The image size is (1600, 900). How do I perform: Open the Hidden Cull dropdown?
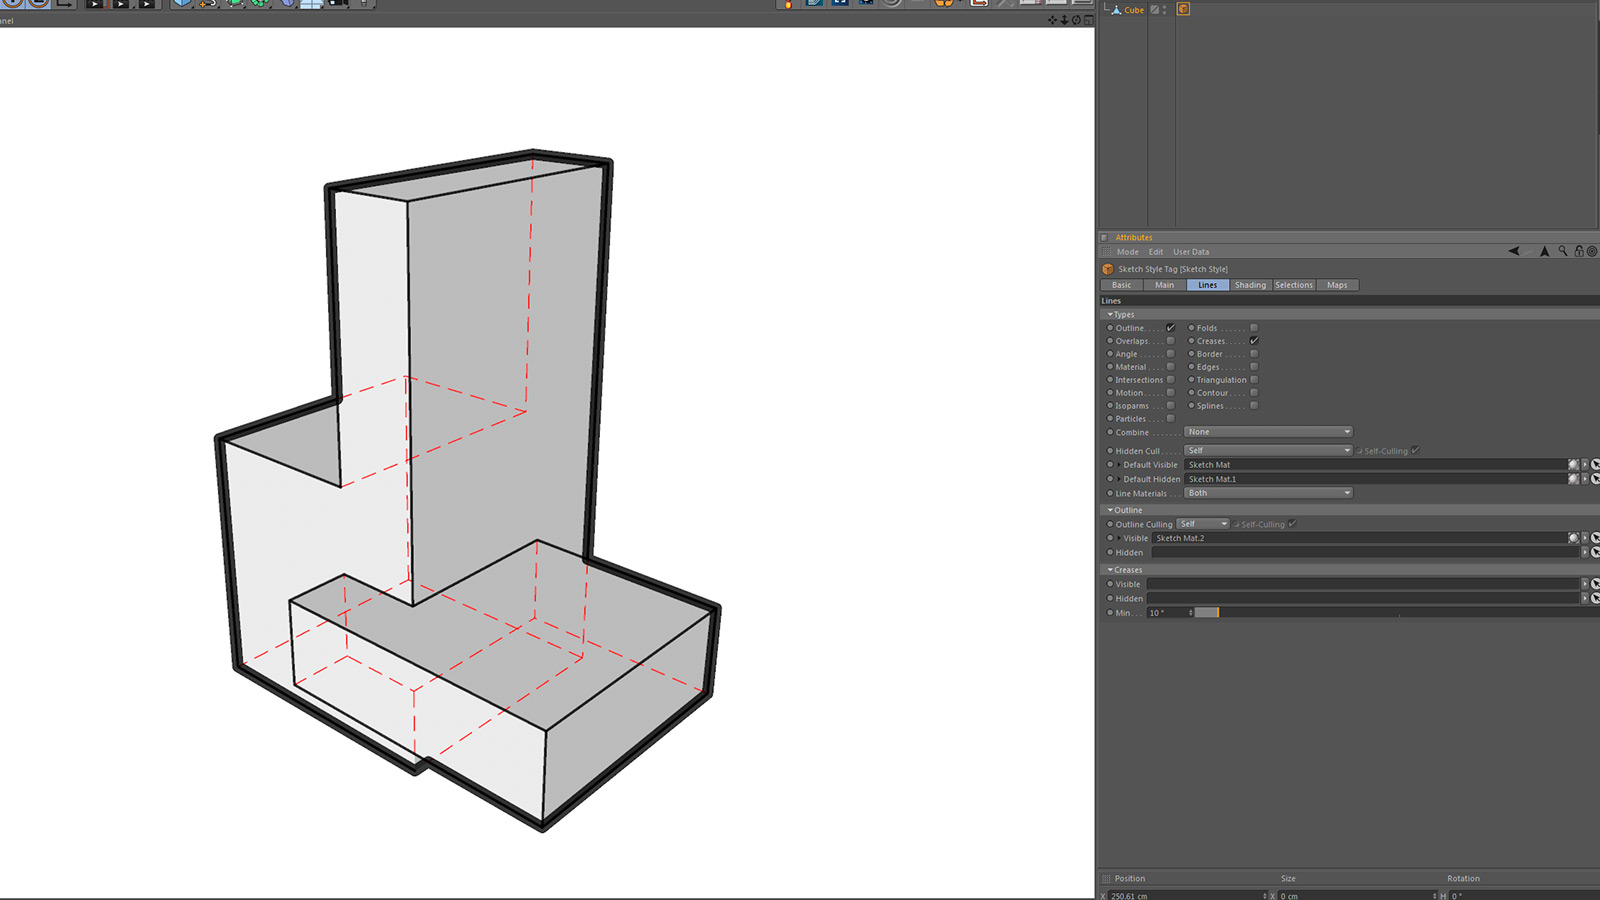point(1268,451)
